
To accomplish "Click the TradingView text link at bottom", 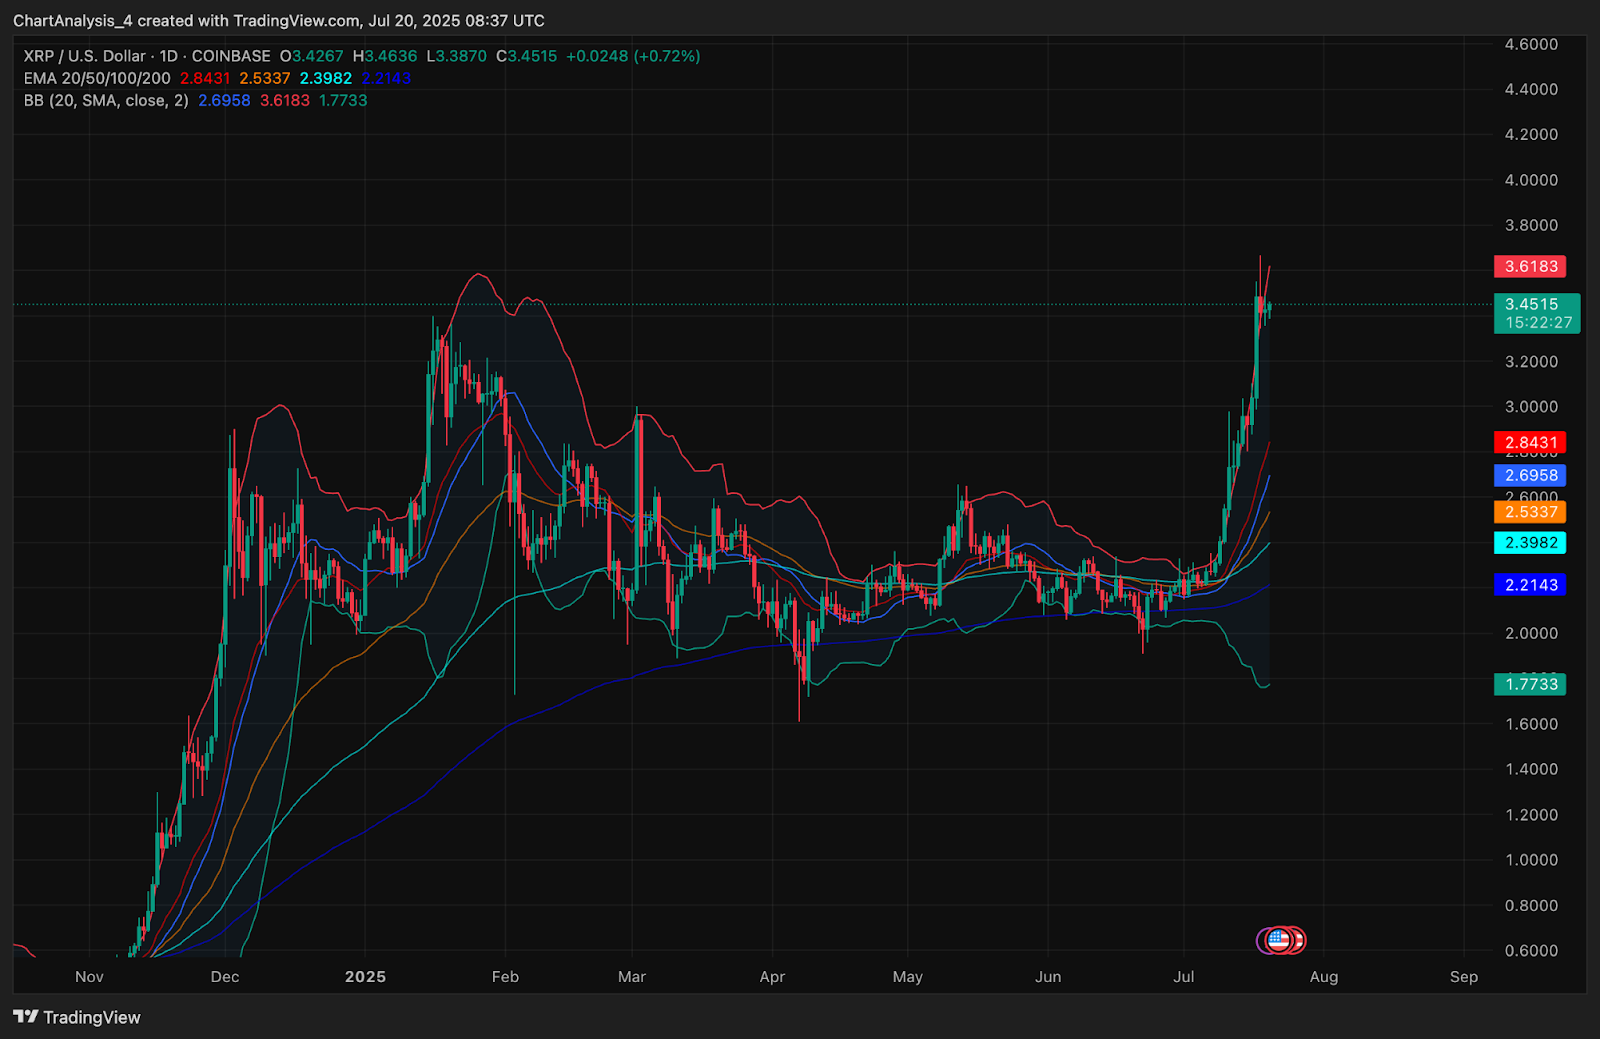I will [x=91, y=1017].
